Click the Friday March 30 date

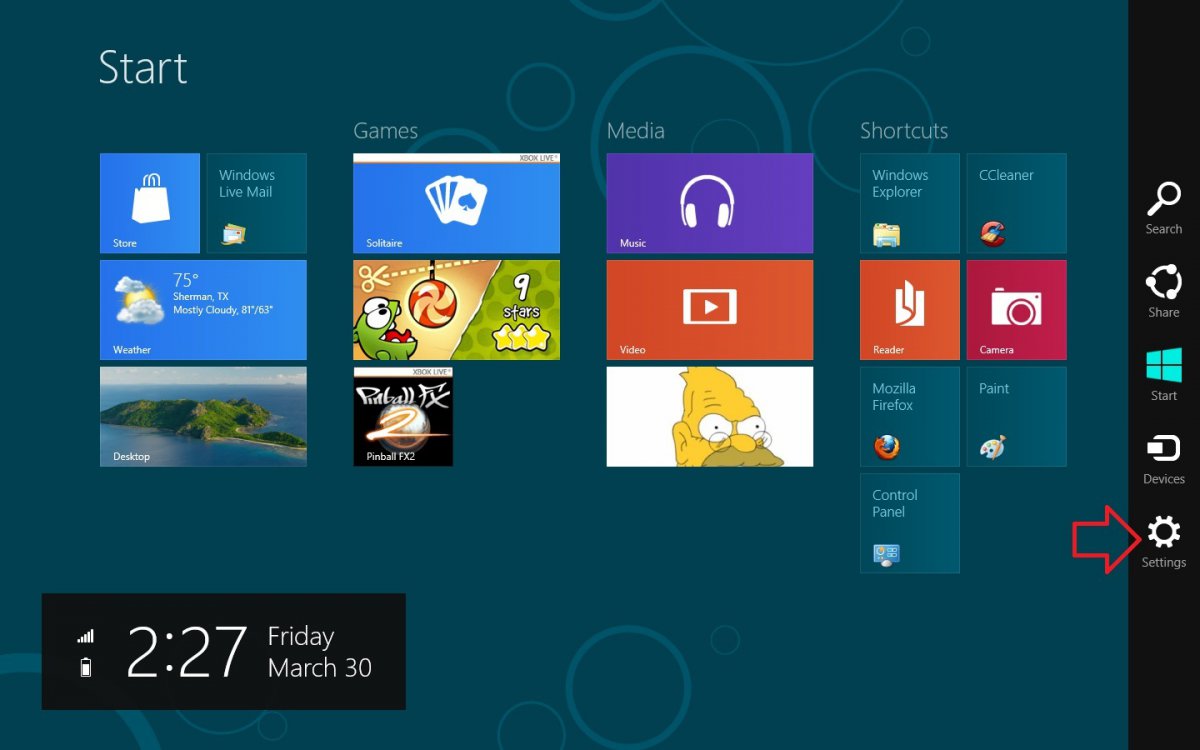(319, 652)
